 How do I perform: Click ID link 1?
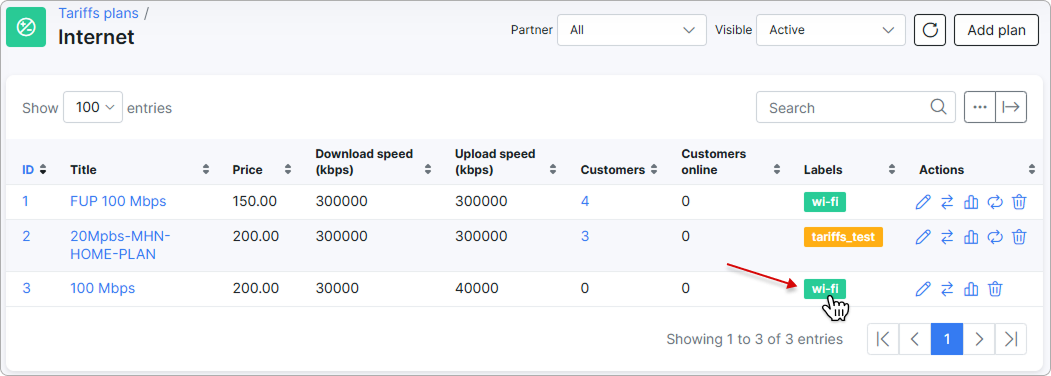pyautogui.click(x=25, y=201)
